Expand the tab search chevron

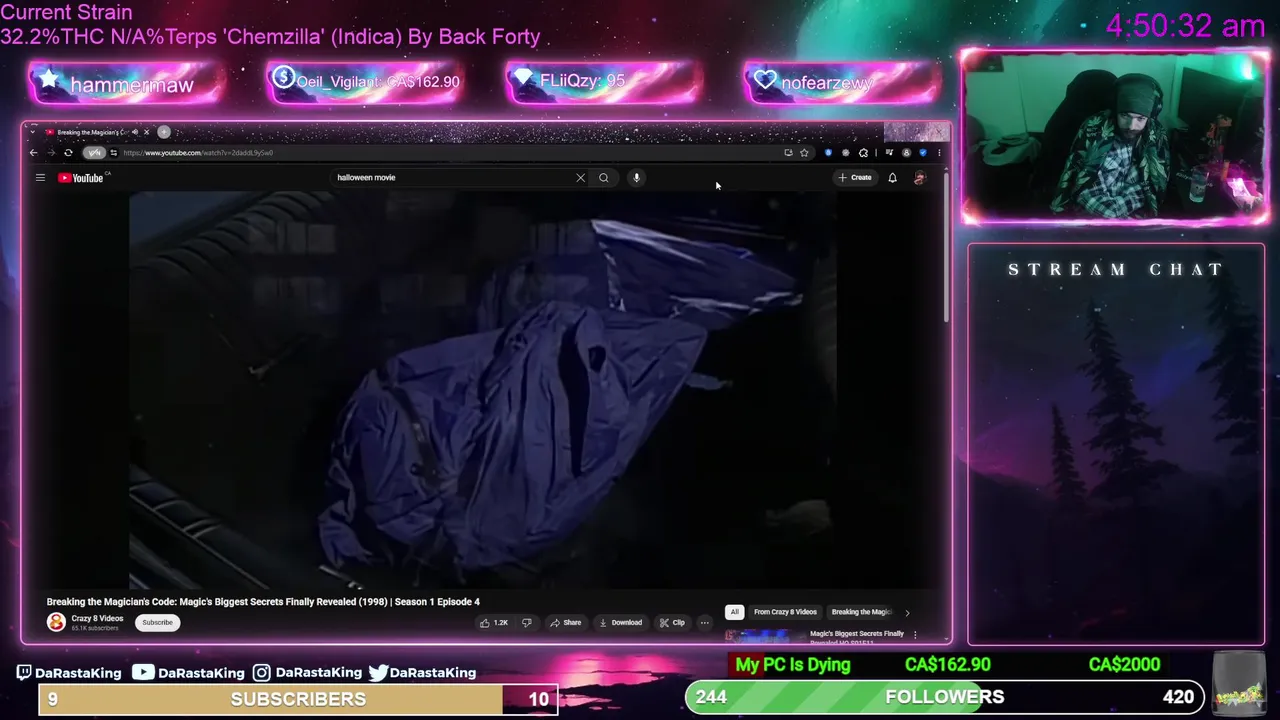coord(33,132)
